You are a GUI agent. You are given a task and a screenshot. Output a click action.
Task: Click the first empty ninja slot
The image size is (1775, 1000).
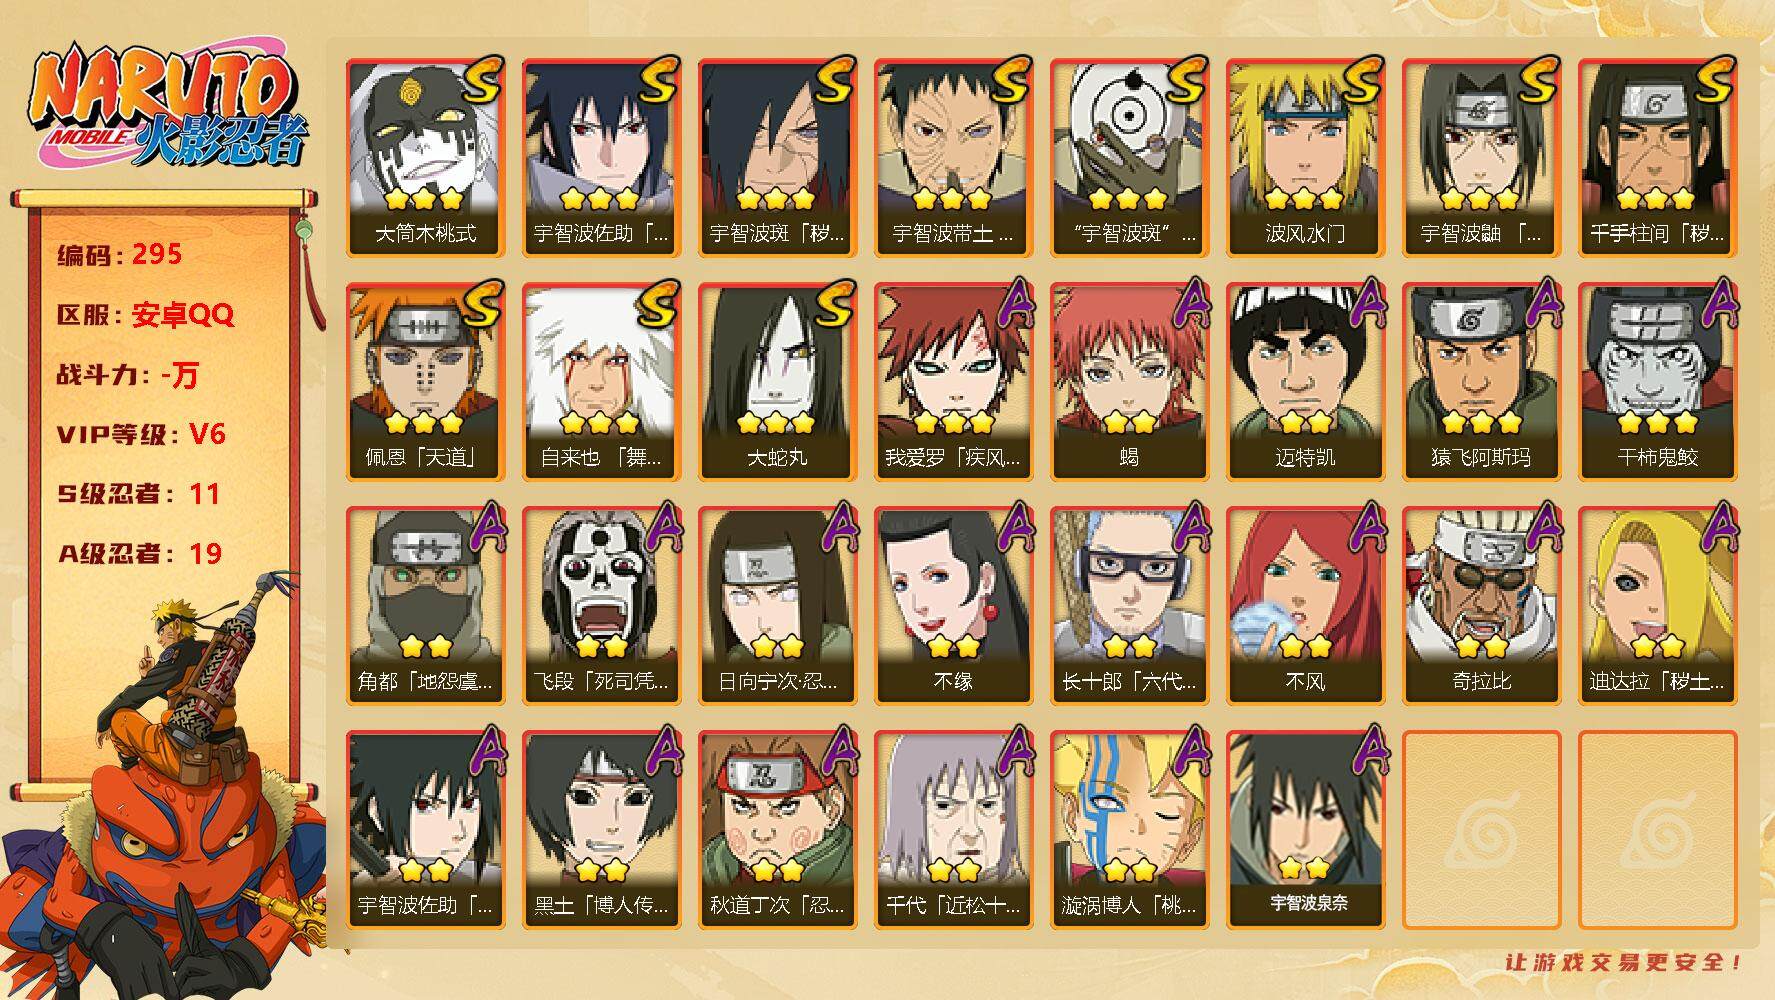coord(1481,830)
